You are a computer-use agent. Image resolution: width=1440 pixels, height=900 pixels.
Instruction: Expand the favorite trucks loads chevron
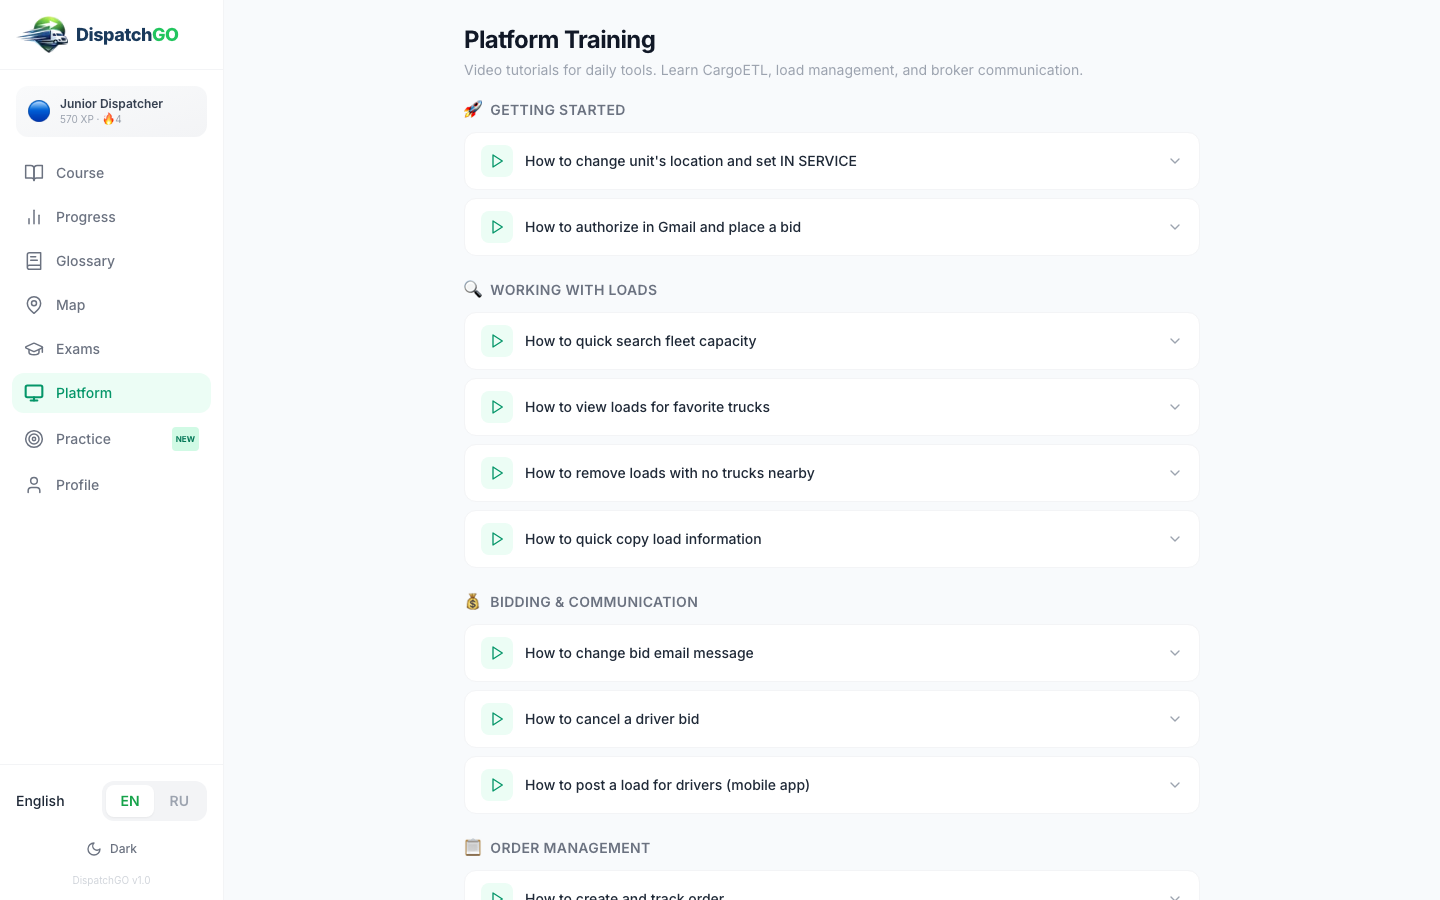[1175, 407]
